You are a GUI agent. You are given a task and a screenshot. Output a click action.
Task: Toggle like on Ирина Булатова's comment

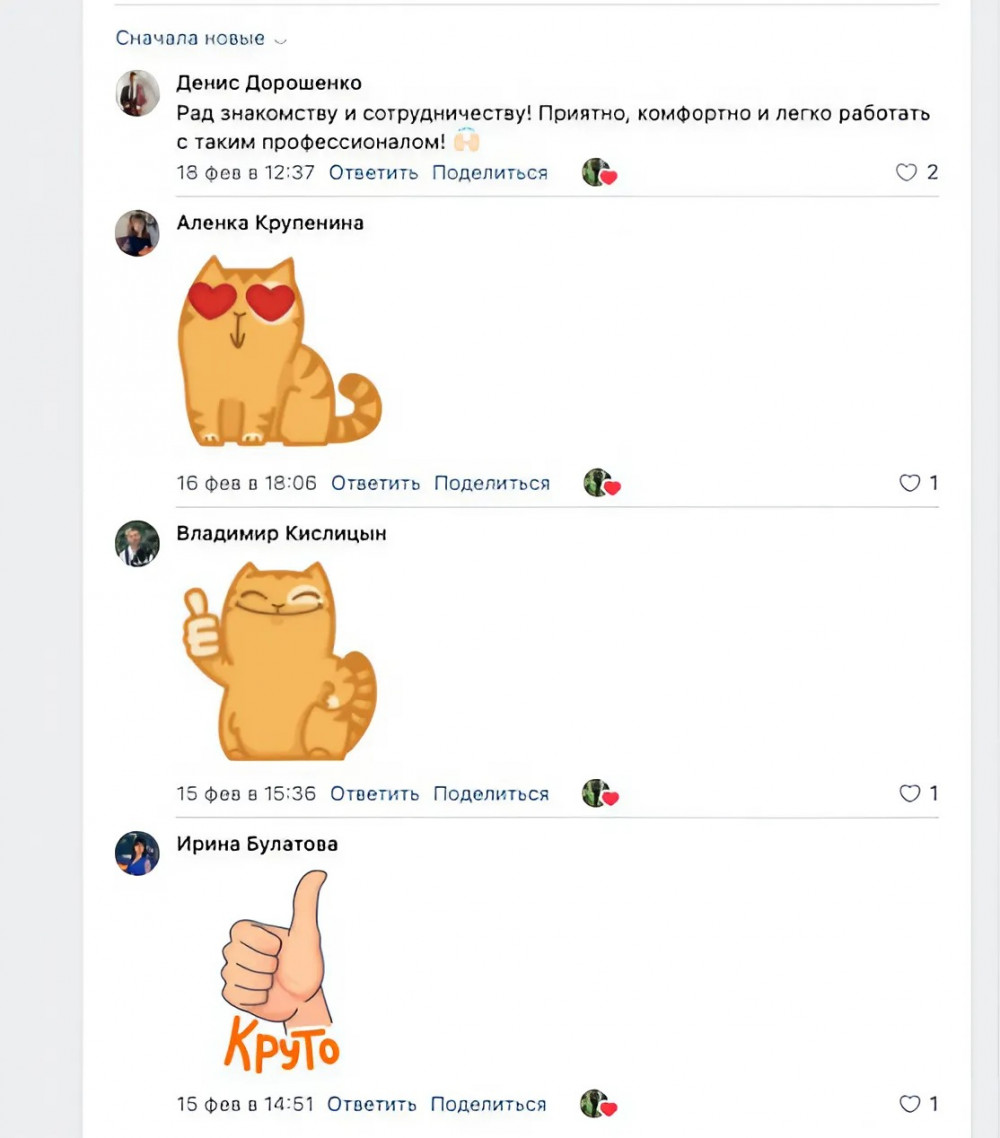(x=909, y=1104)
